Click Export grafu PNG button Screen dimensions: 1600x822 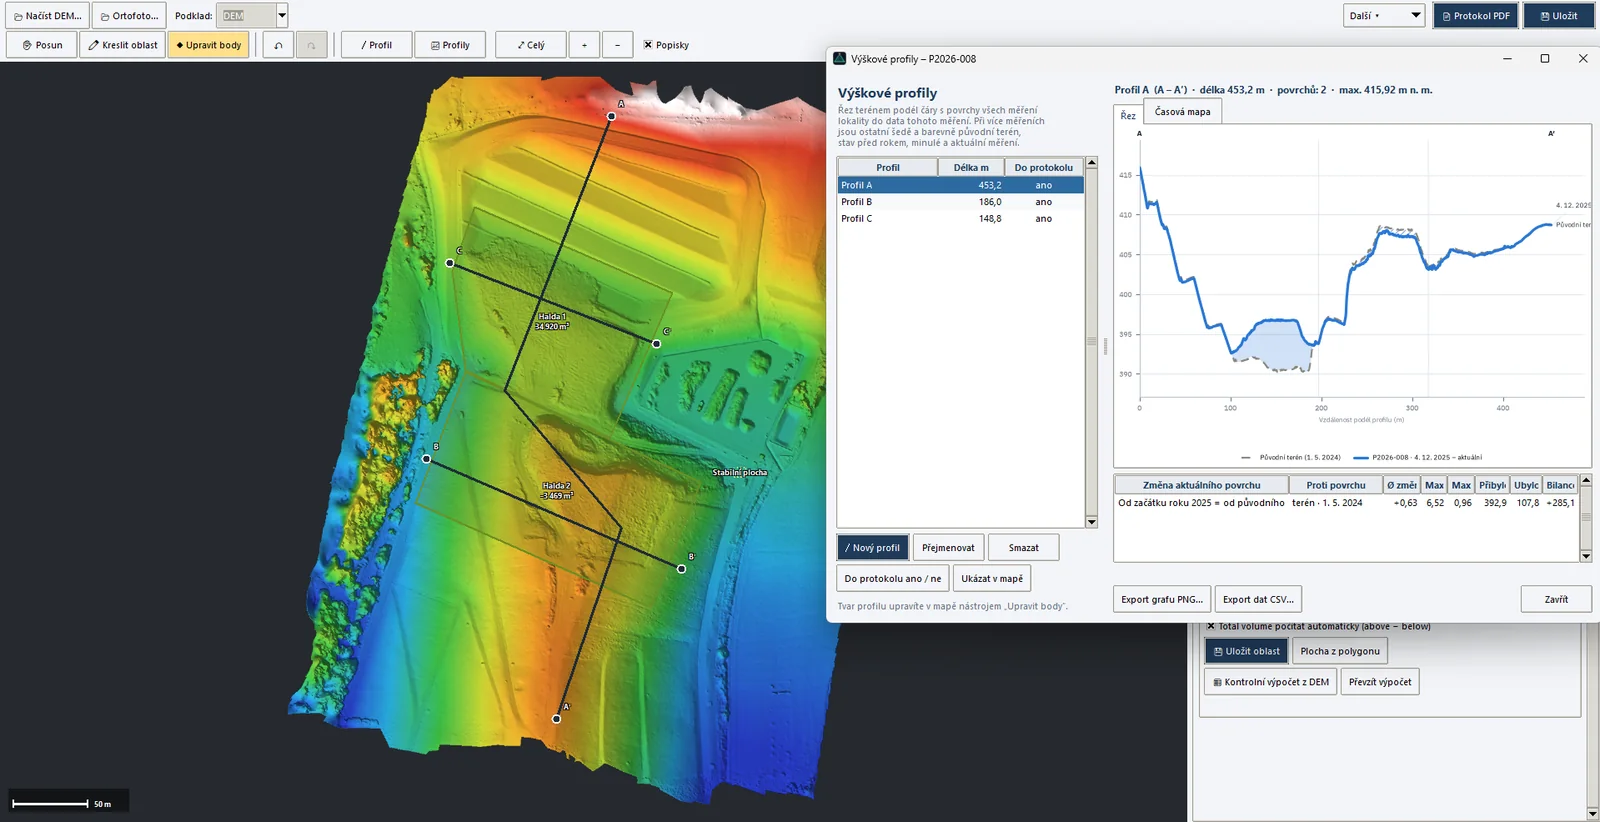pos(1162,600)
